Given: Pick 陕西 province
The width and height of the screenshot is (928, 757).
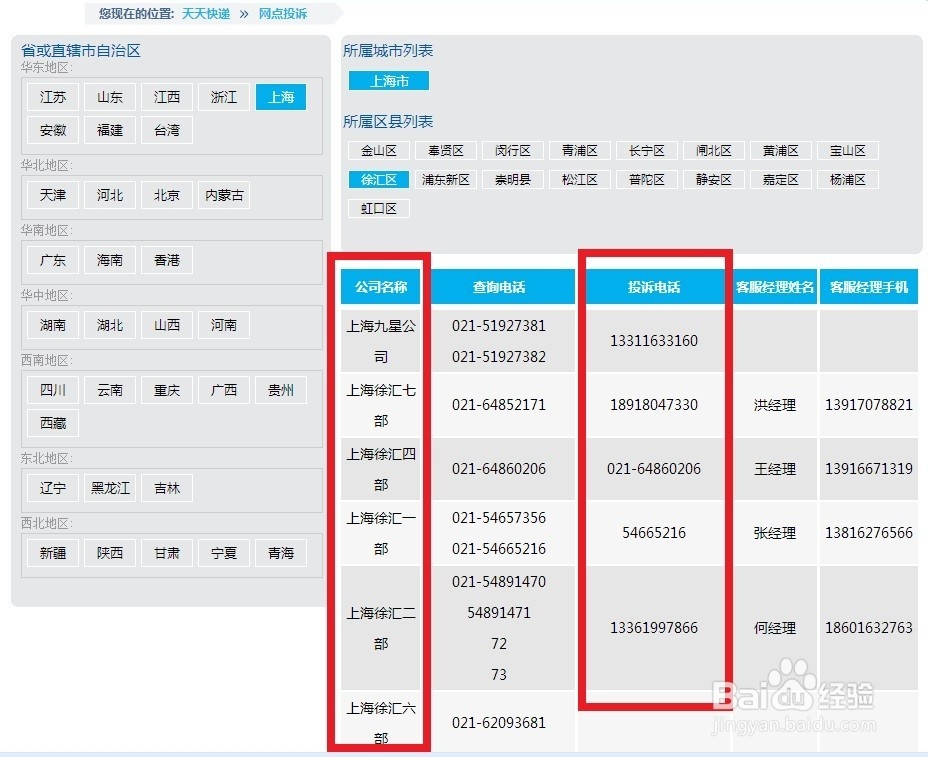Looking at the screenshot, I should [109, 553].
